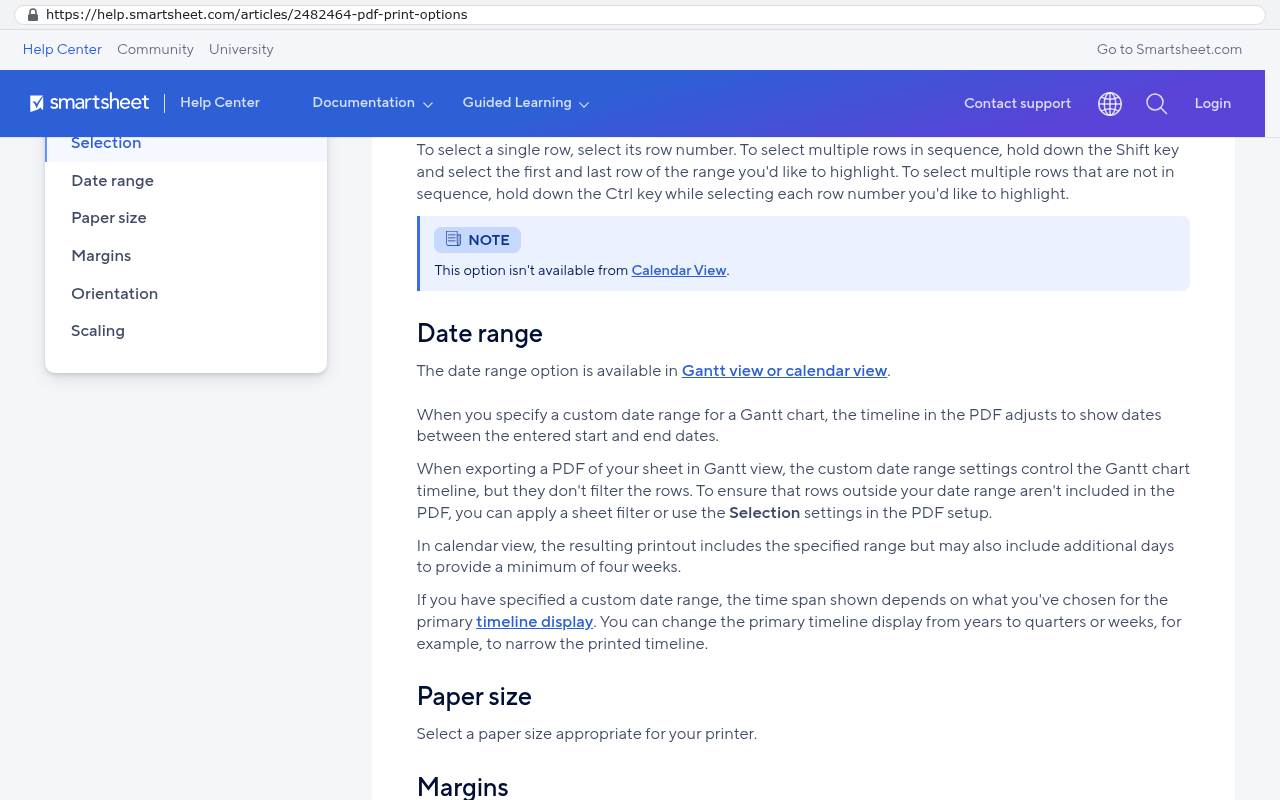
Task: Click Help Center beside the logo
Action: (220, 103)
